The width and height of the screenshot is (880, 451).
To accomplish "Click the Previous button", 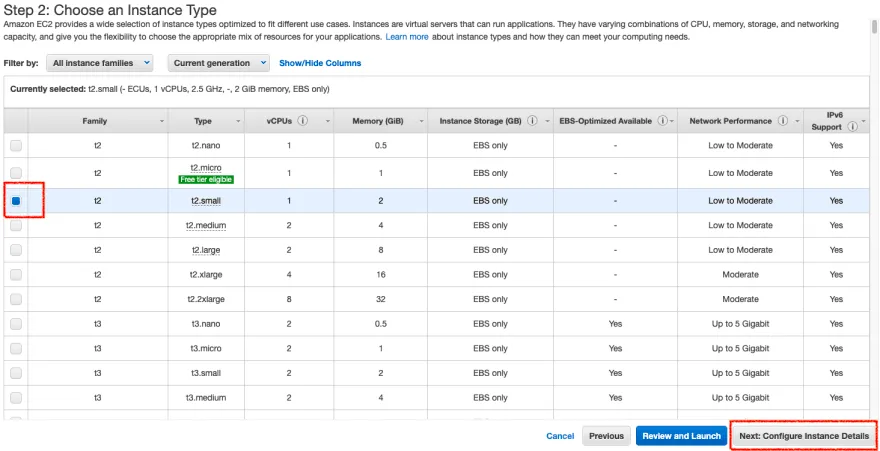I will [606, 436].
